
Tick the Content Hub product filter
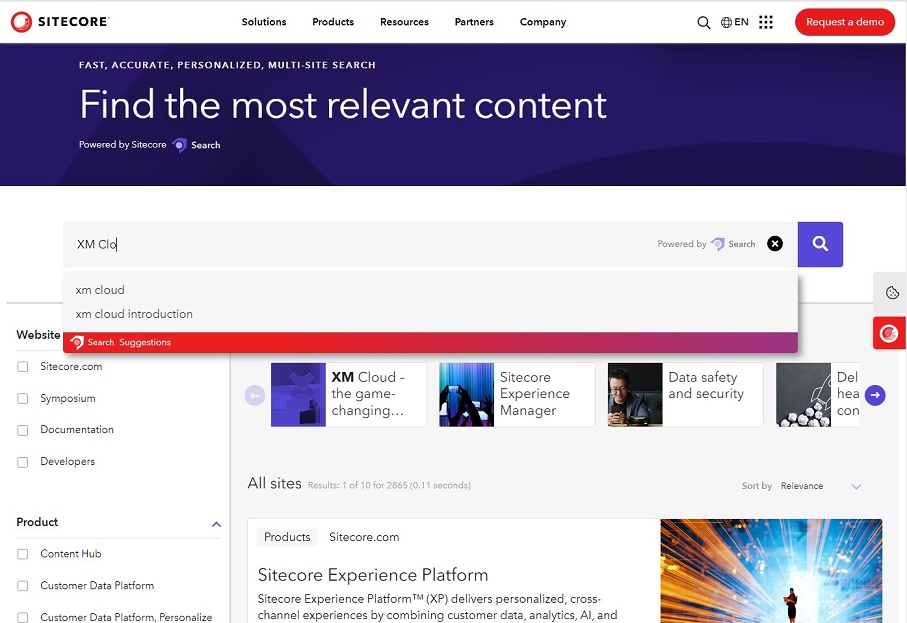tap(23, 554)
